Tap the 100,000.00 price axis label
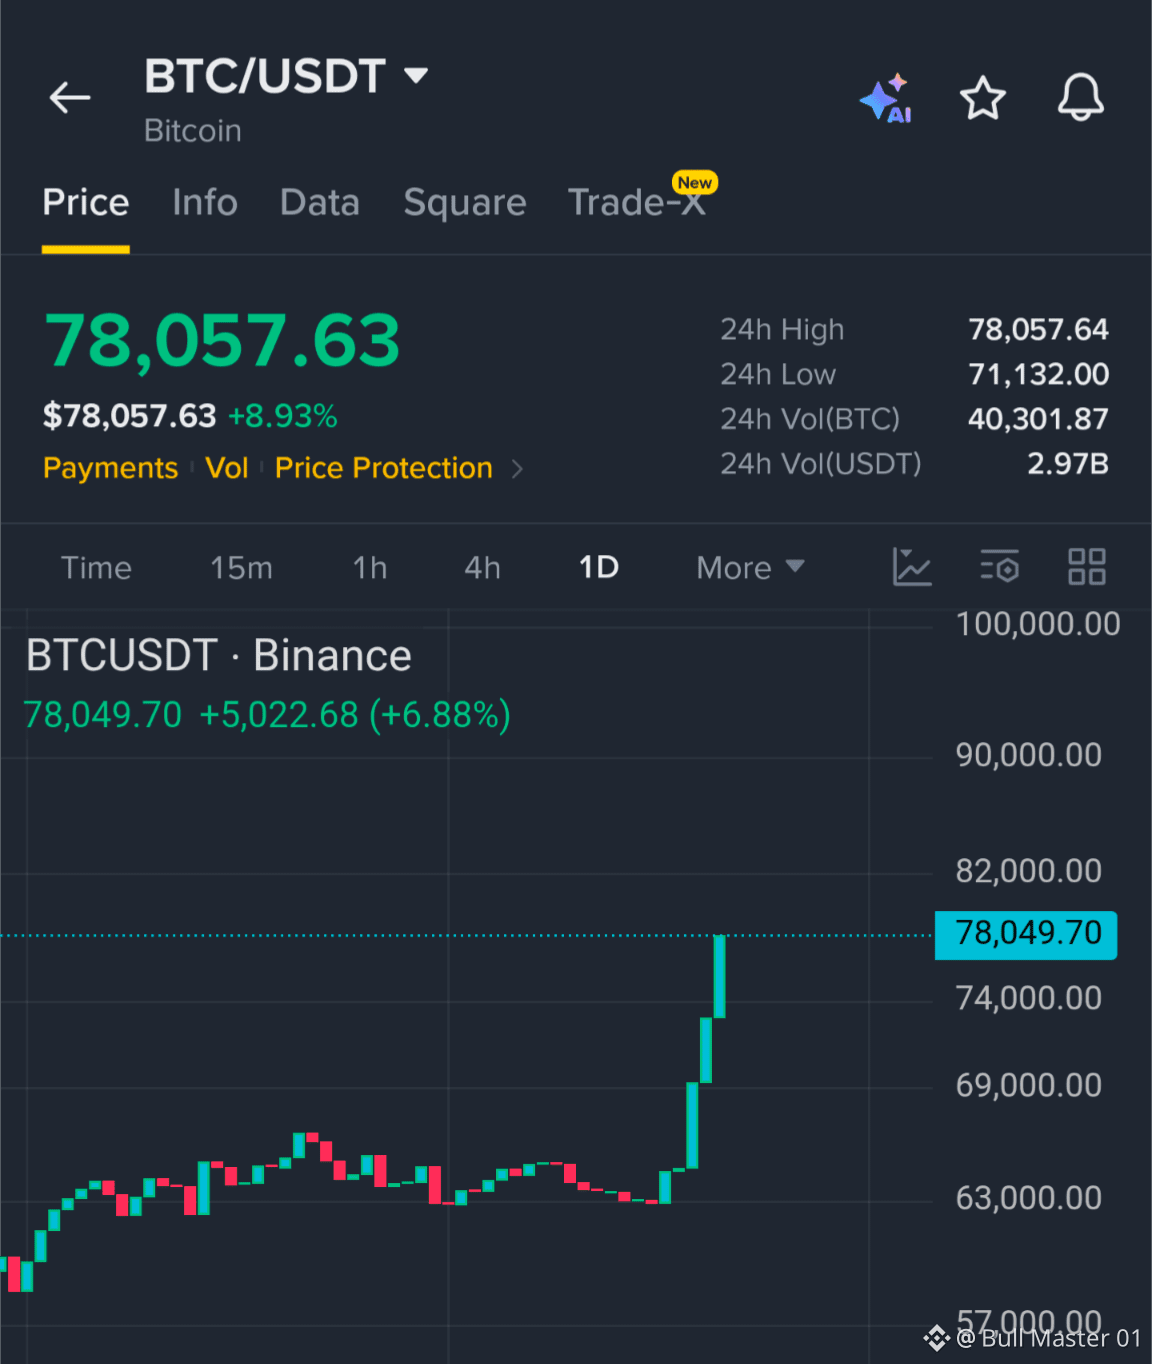The width and height of the screenshot is (1152, 1364). tap(1038, 624)
